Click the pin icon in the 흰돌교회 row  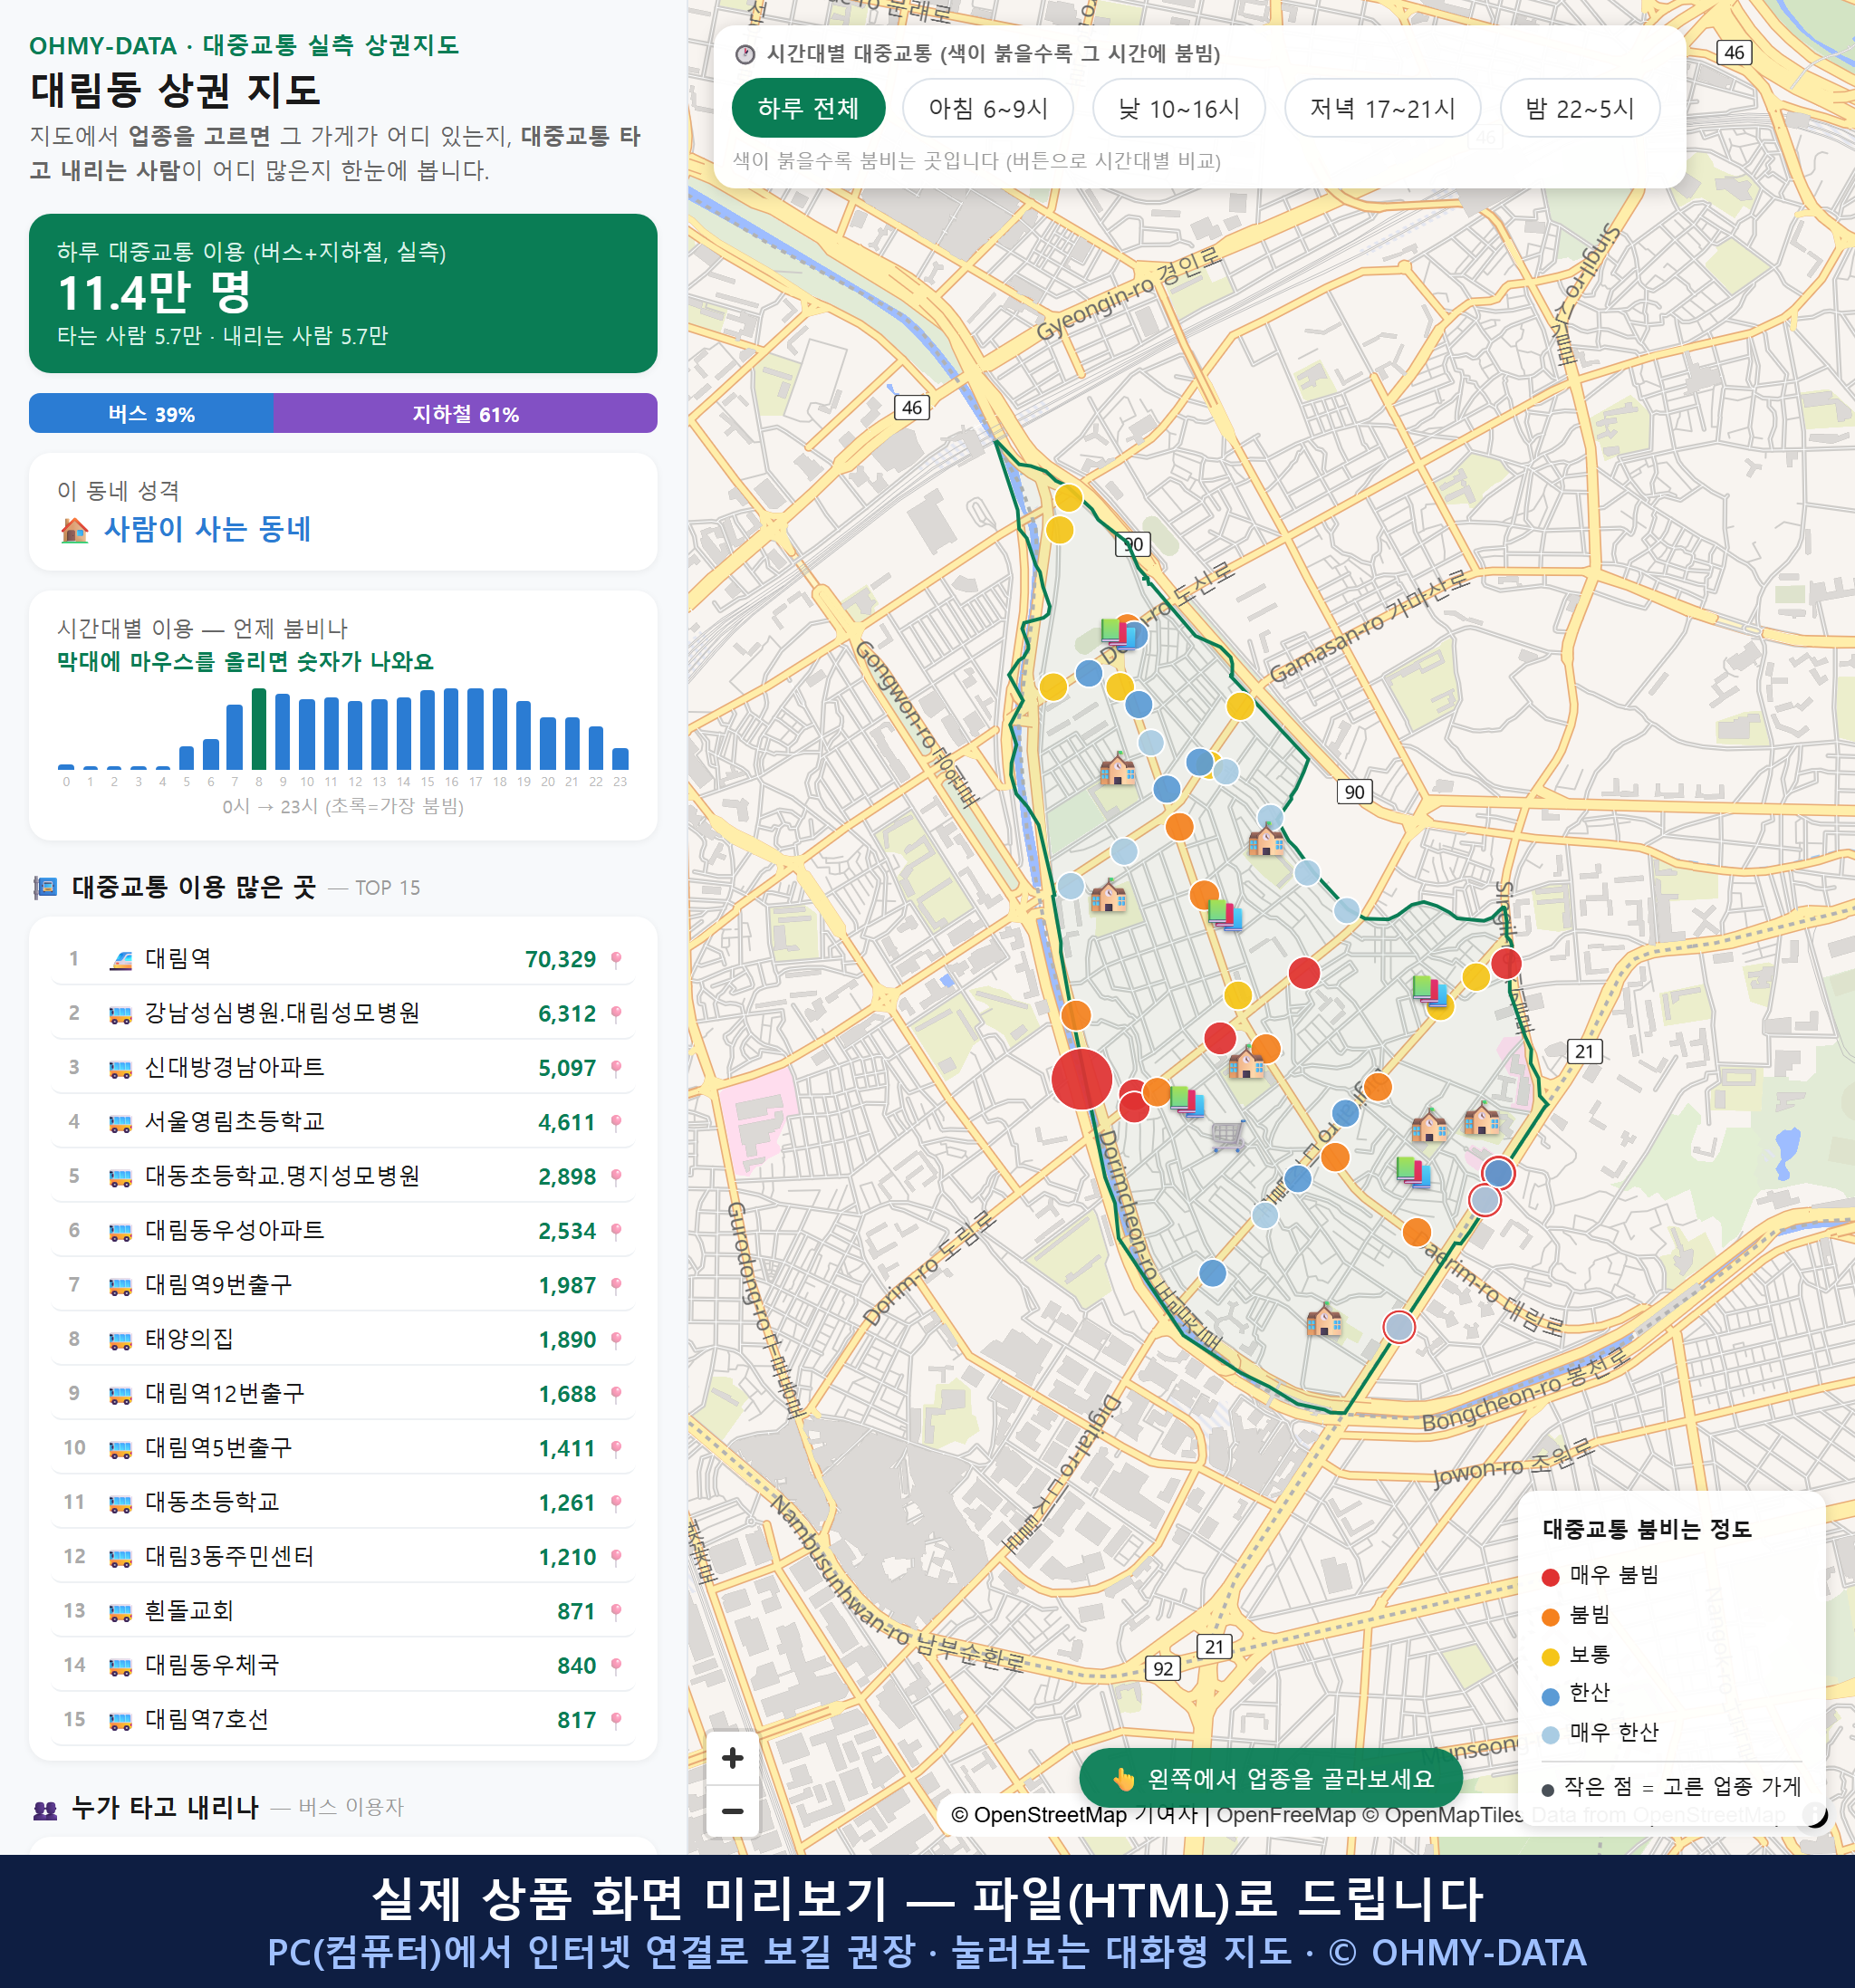coord(616,1611)
